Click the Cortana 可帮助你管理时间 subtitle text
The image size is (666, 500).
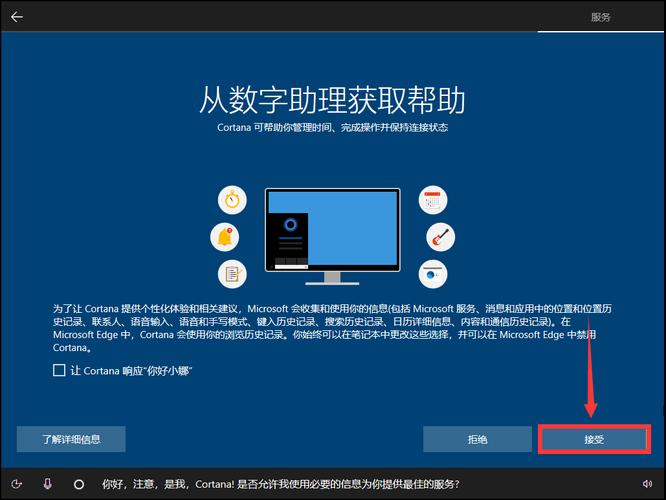point(333,127)
